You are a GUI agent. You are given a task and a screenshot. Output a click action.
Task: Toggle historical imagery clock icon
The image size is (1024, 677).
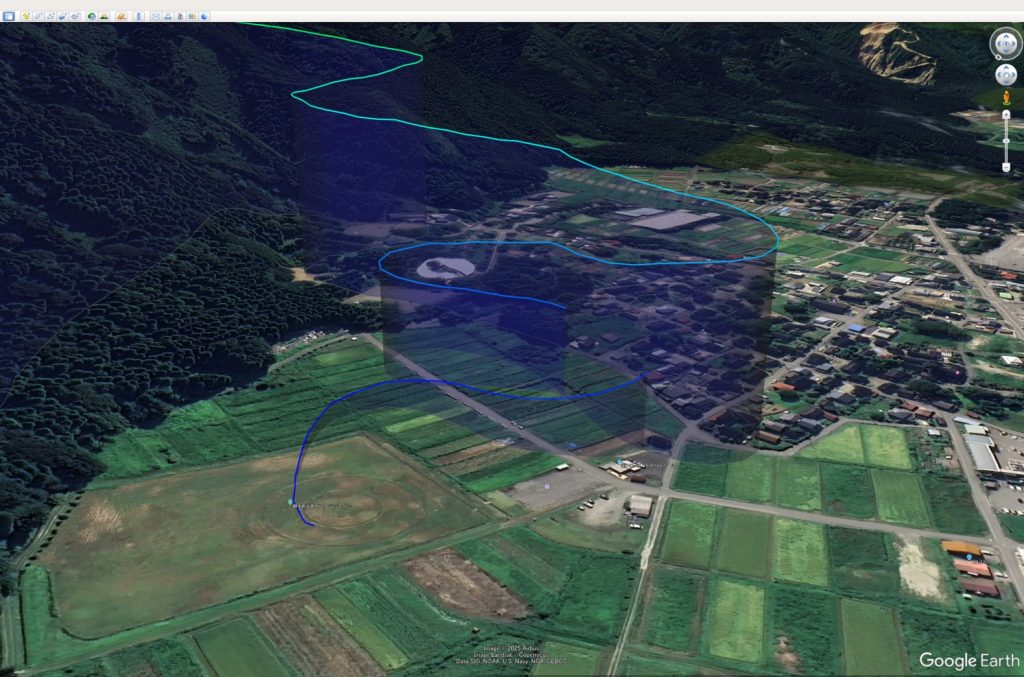click(92, 17)
